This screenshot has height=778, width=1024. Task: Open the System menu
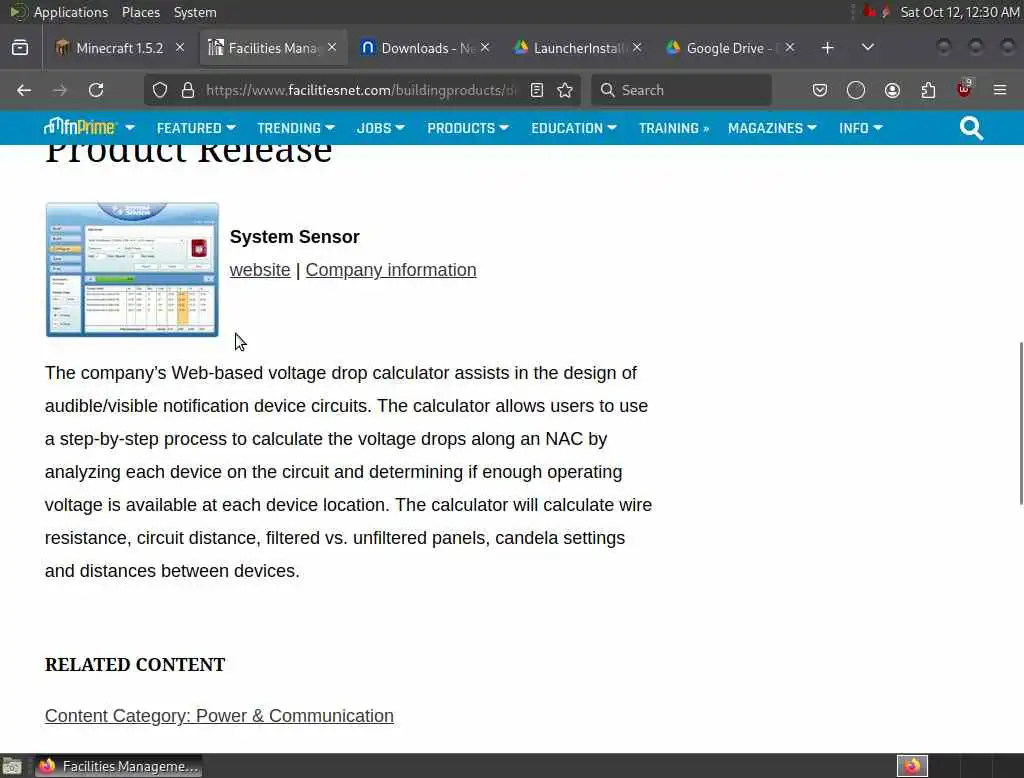point(195,12)
